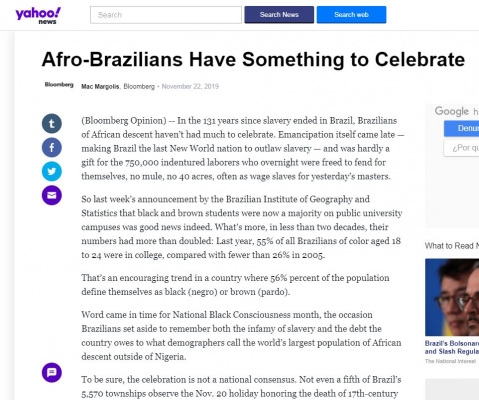Click the blue Denunciar ad button
479x400 pixels.
(461, 129)
